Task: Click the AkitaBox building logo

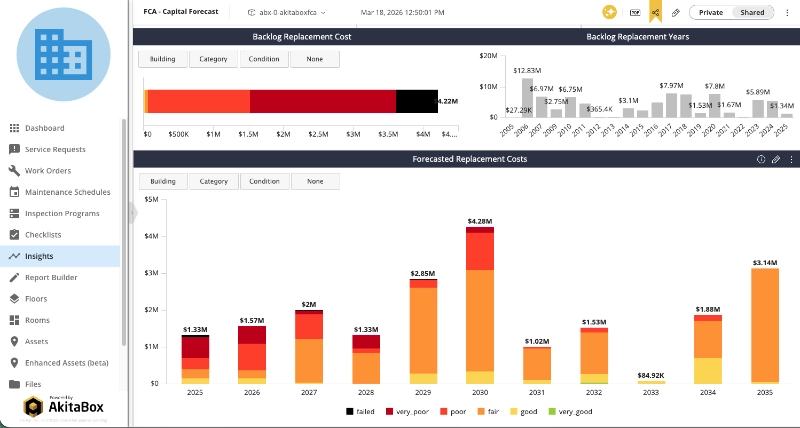Action: click(x=60, y=50)
